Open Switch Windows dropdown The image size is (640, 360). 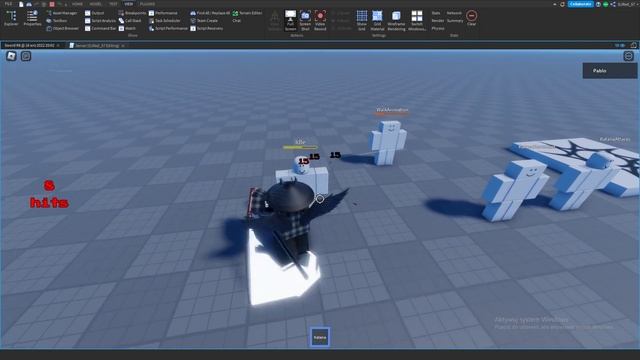click(417, 20)
